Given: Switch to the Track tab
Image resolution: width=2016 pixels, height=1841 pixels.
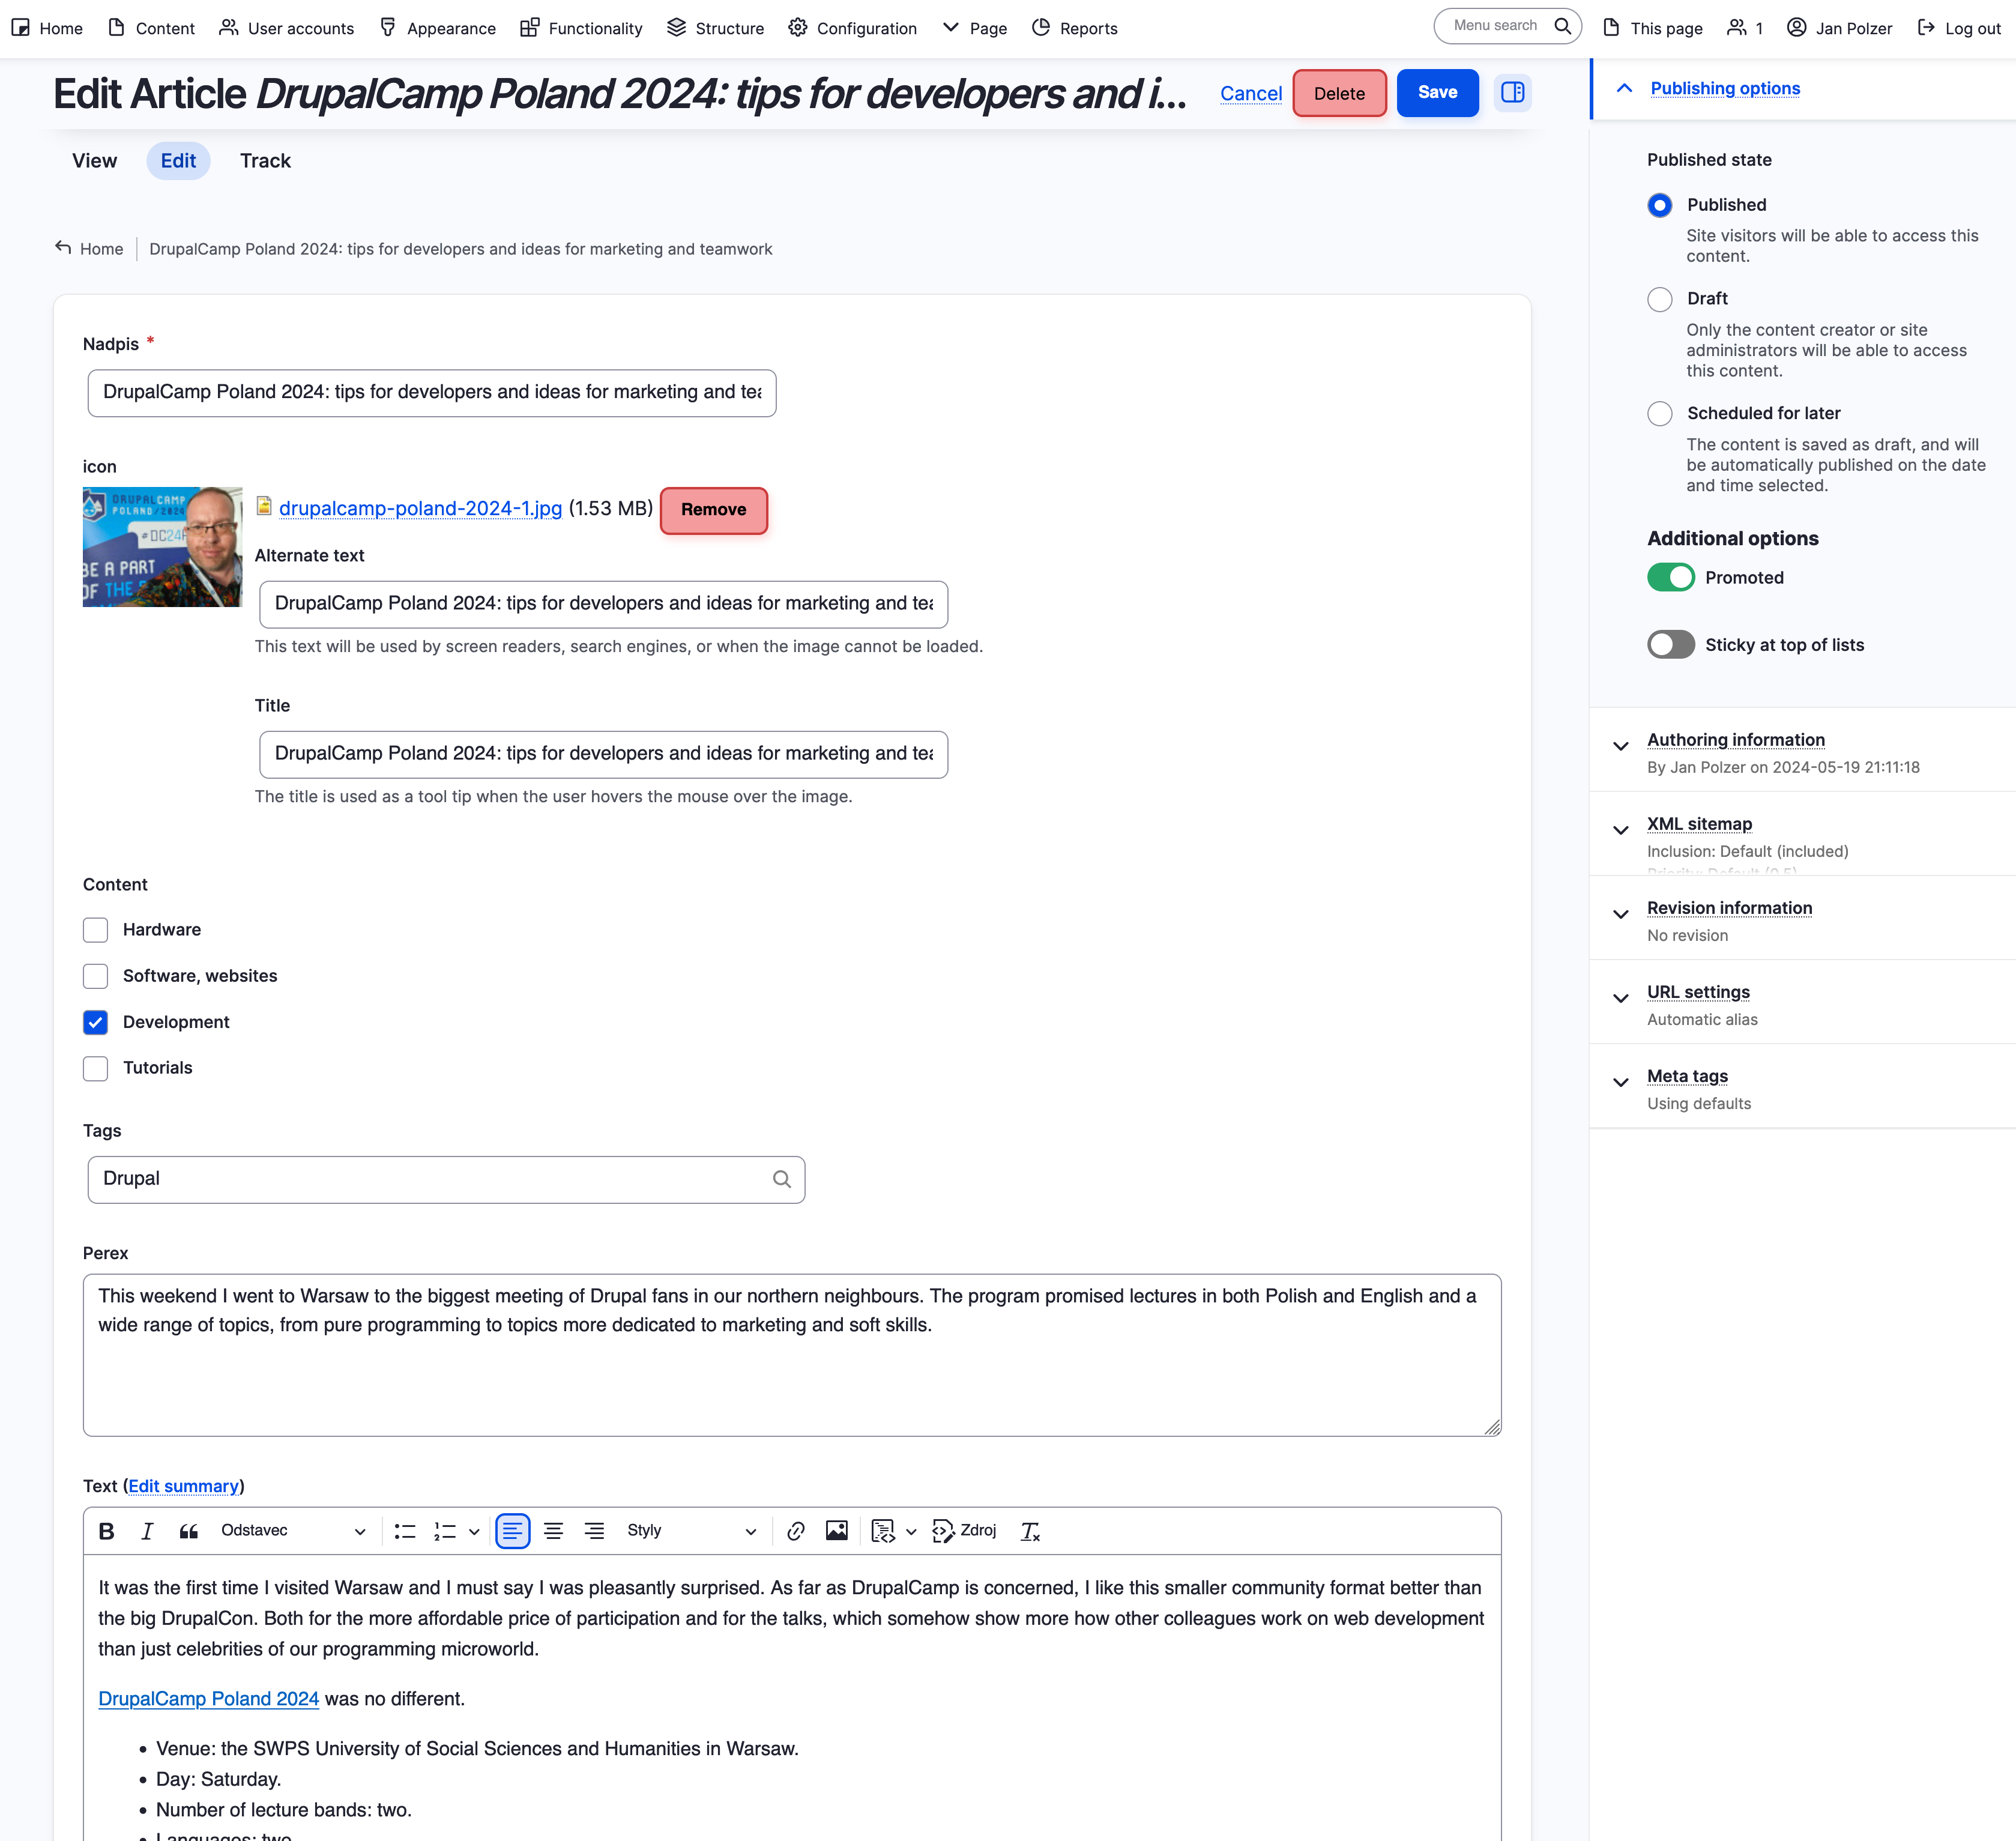Looking at the screenshot, I should (x=265, y=161).
